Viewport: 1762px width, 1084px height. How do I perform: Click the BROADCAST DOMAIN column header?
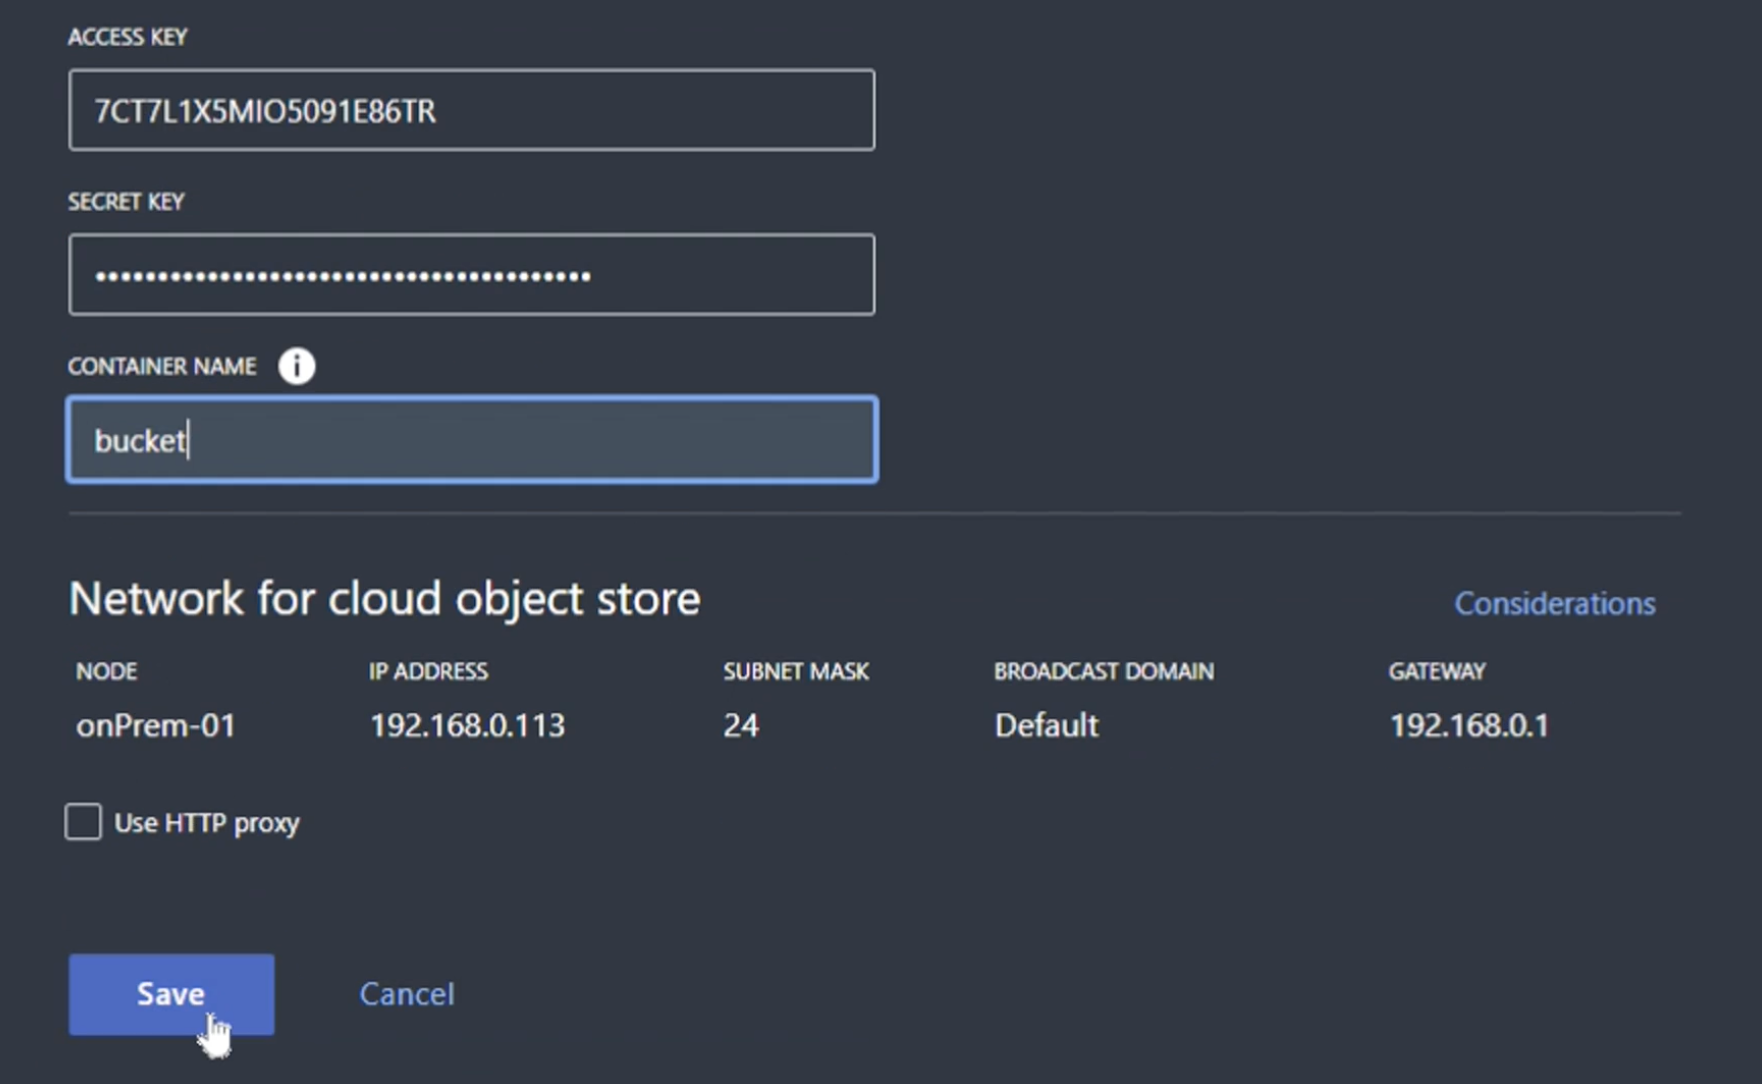[x=1103, y=671]
